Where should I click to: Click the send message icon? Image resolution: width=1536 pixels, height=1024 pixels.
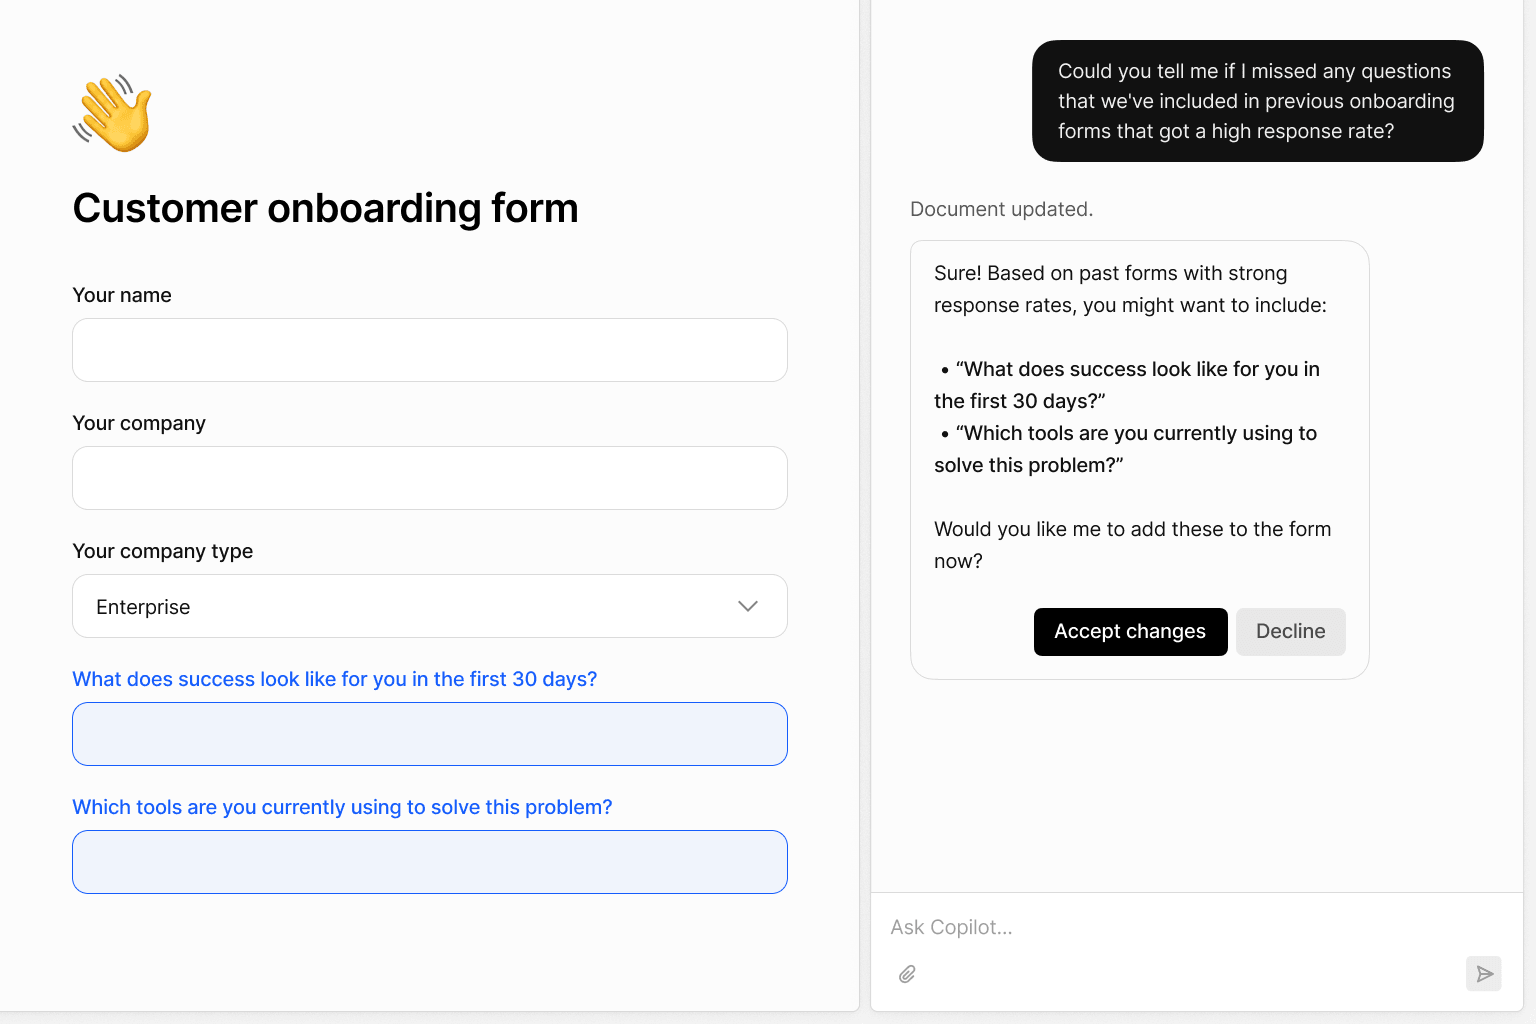click(x=1484, y=973)
